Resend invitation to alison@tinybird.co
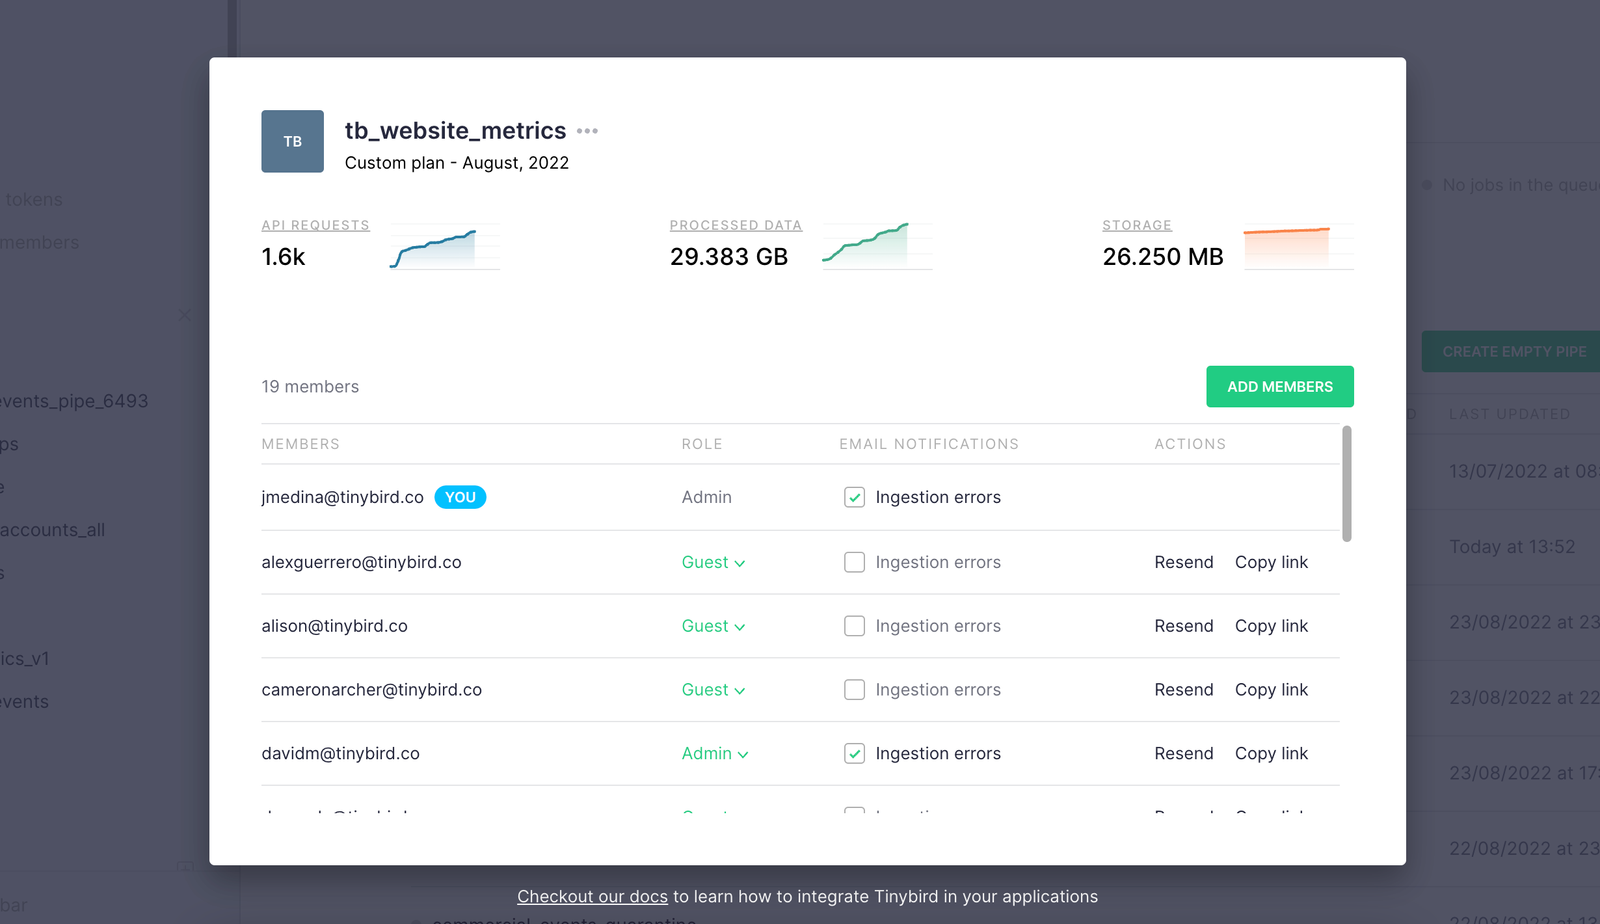The width and height of the screenshot is (1600, 924). click(1183, 626)
